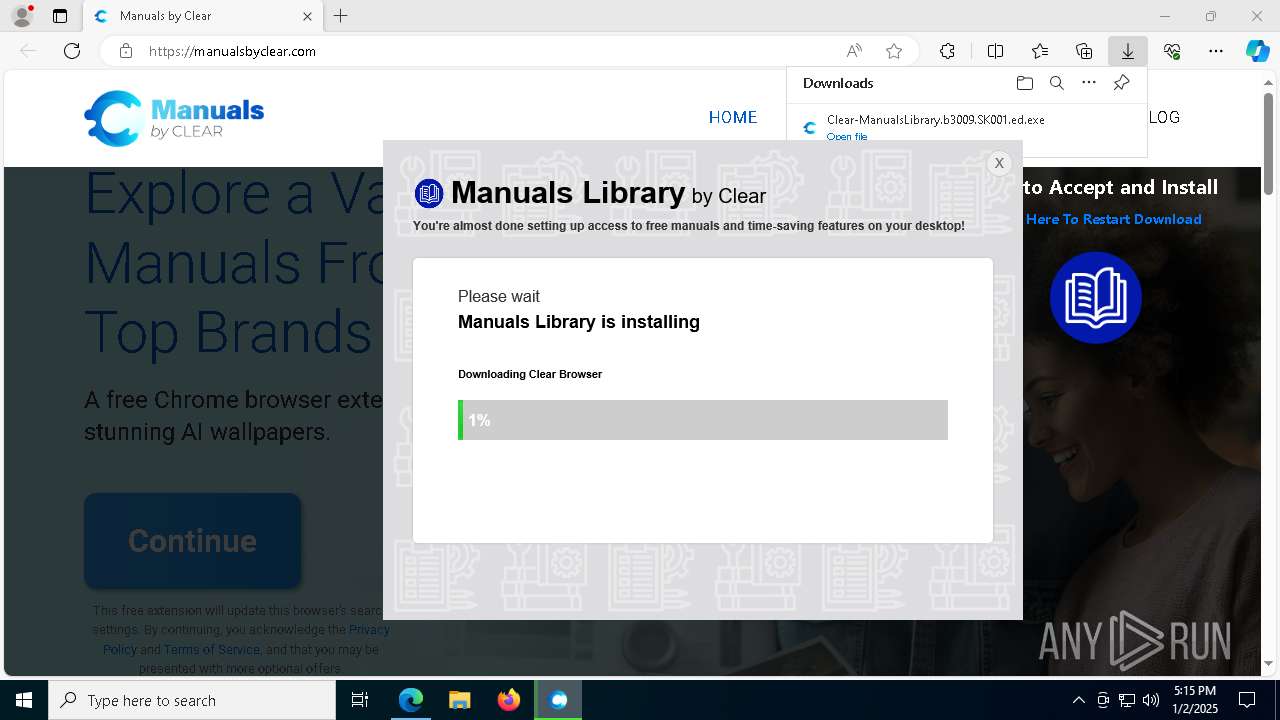Open Copilot icon in toolbar
Image resolution: width=1280 pixels, height=720 pixels.
(x=1257, y=51)
